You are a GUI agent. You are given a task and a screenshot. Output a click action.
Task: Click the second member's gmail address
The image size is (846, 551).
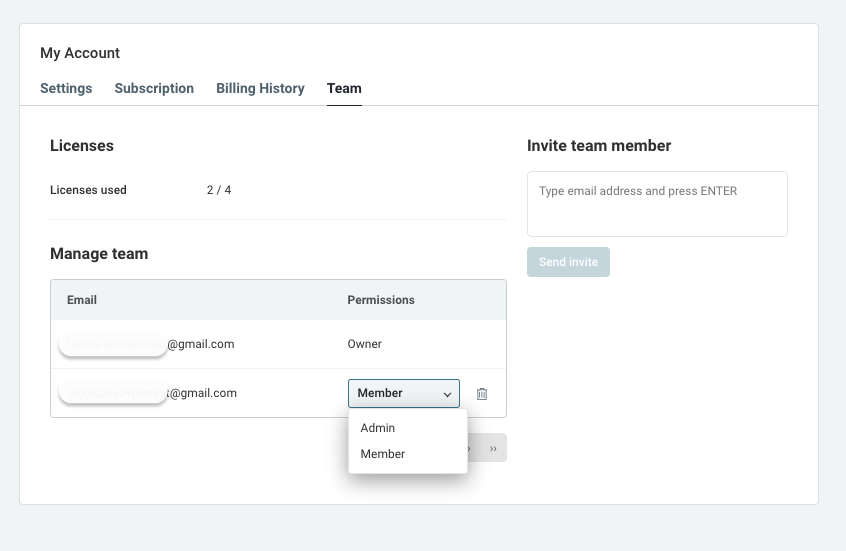pyautogui.click(x=202, y=393)
